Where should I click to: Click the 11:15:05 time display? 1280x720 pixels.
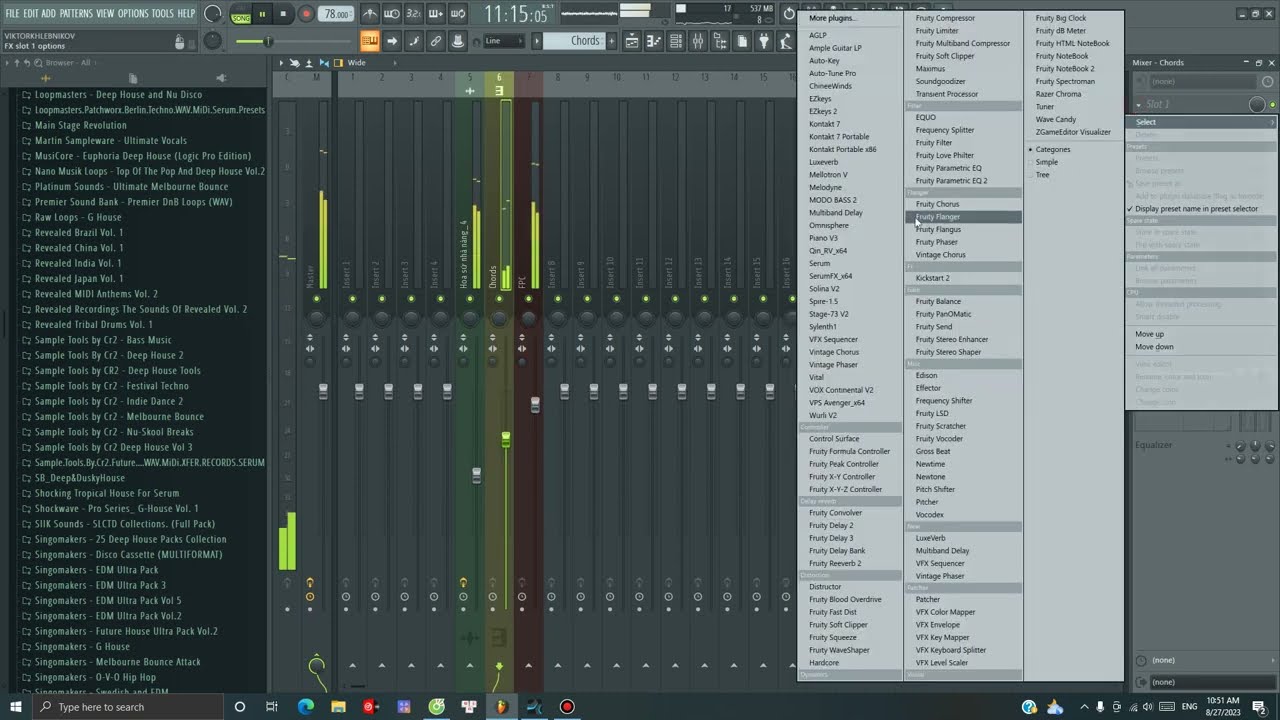tap(516, 15)
